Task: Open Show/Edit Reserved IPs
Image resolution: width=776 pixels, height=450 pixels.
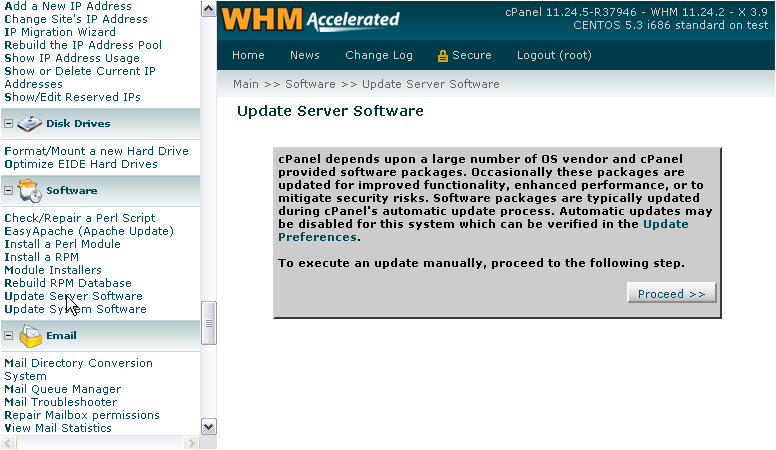Action: tap(72, 97)
